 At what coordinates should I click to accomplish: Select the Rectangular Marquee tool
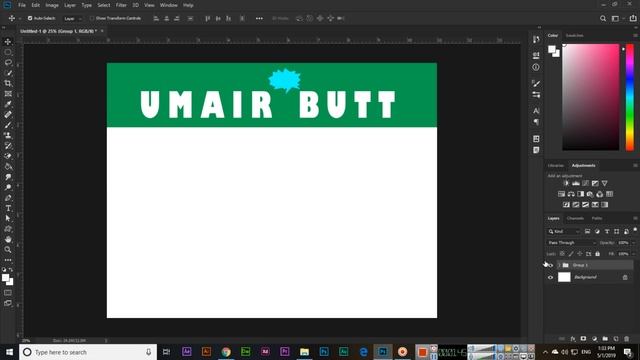tap(8, 52)
